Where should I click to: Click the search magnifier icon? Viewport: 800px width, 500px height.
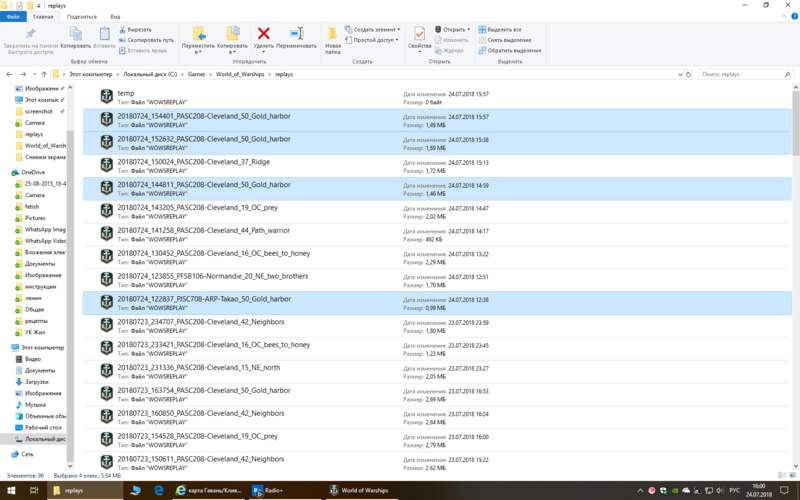pyautogui.click(x=787, y=74)
